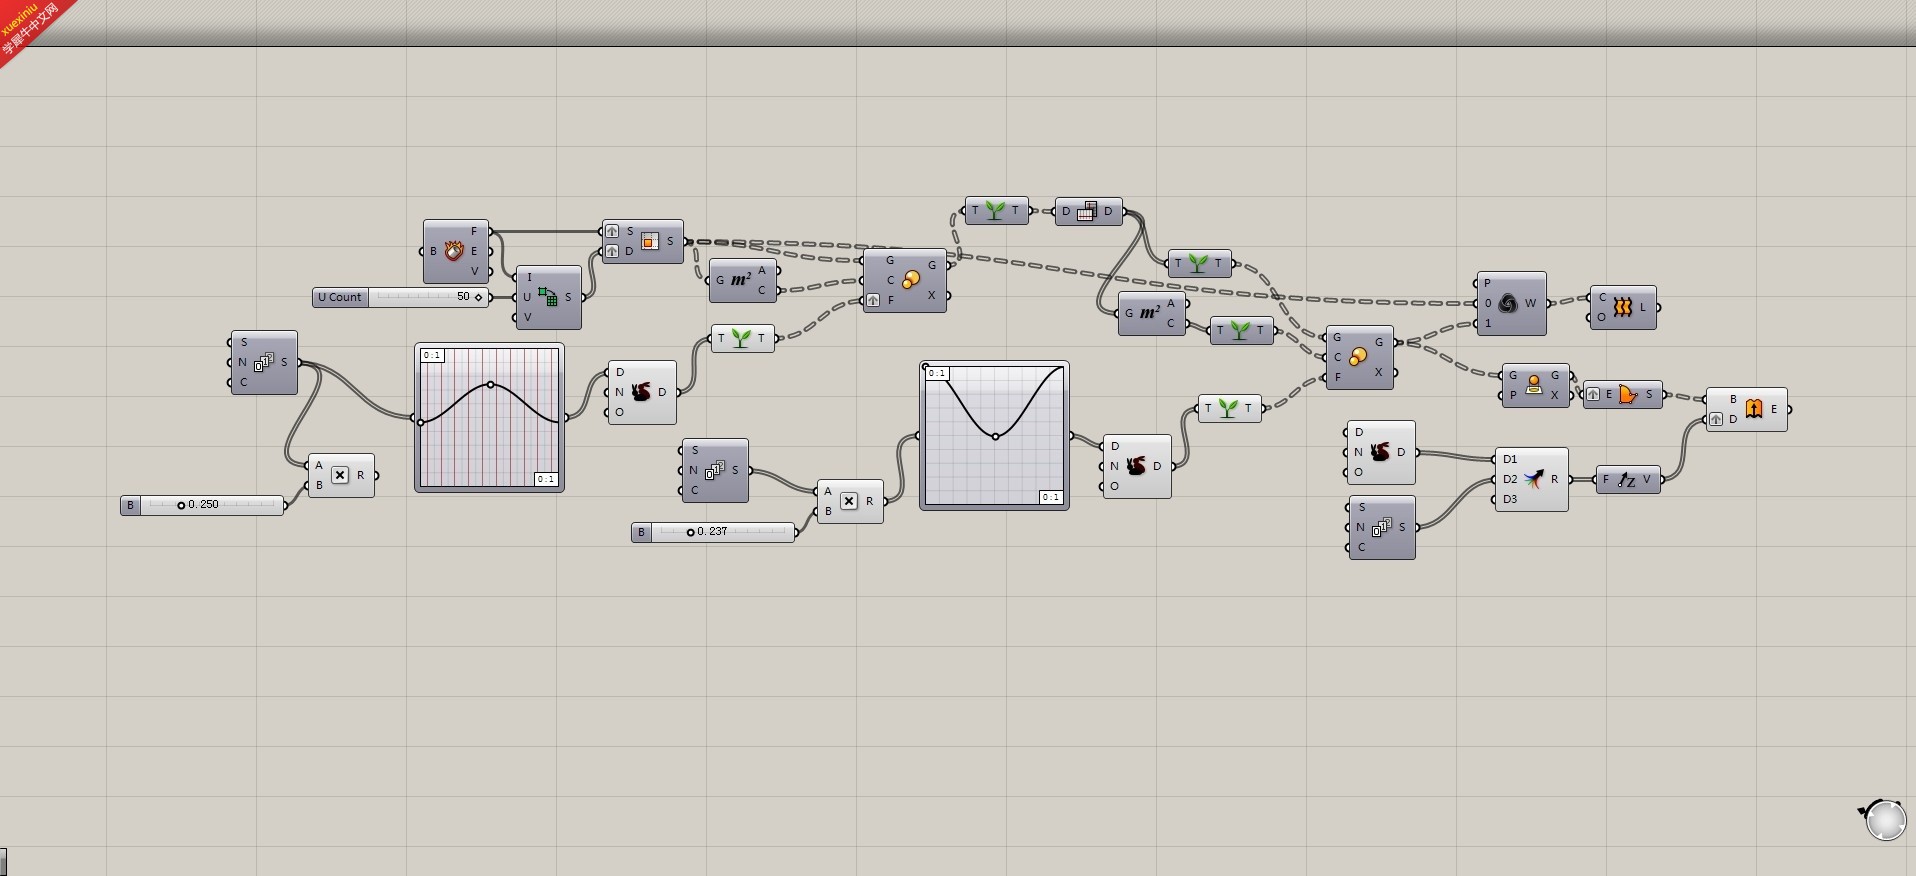Select the Scale component feeding the Weave component
Image resolution: width=1916 pixels, height=876 pixels.
pyautogui.click(x=1360, y=357)
